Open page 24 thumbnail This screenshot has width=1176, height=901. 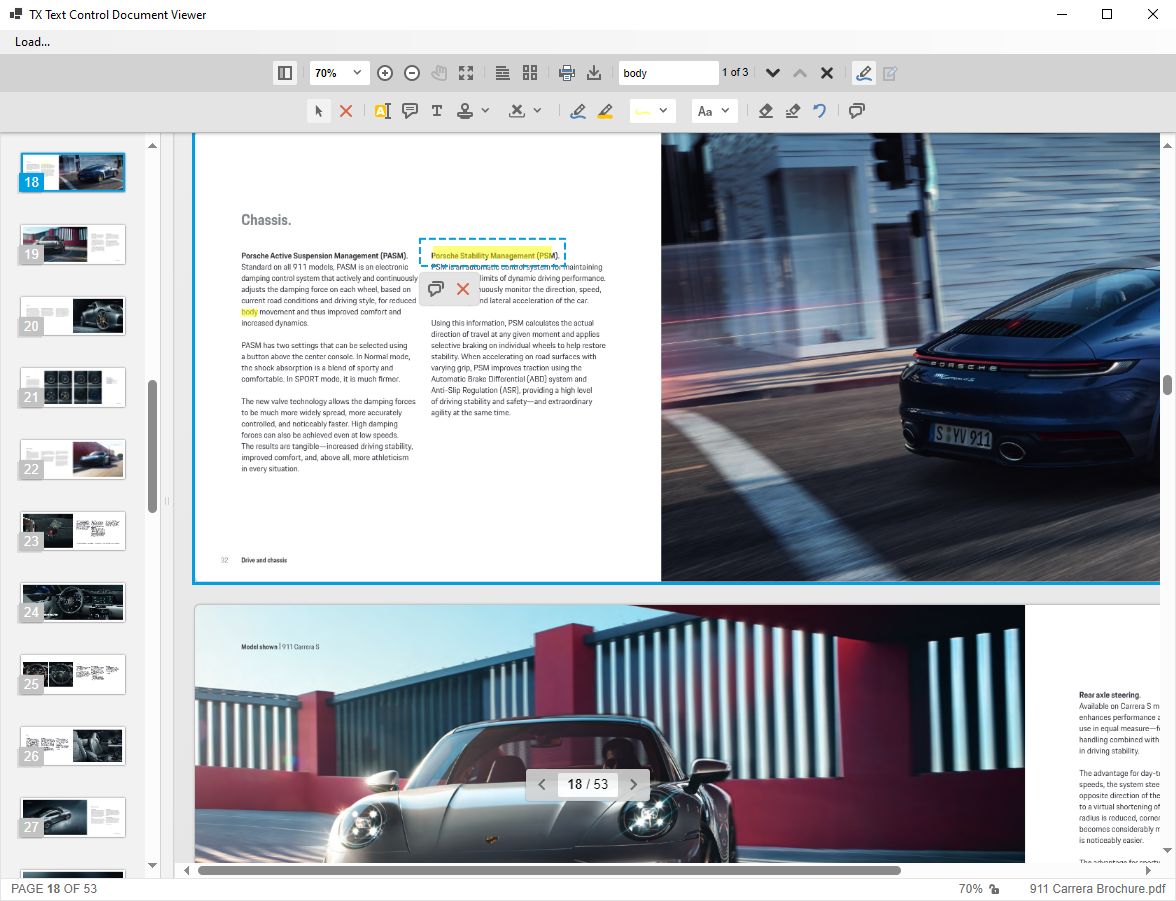pos(73,602)
